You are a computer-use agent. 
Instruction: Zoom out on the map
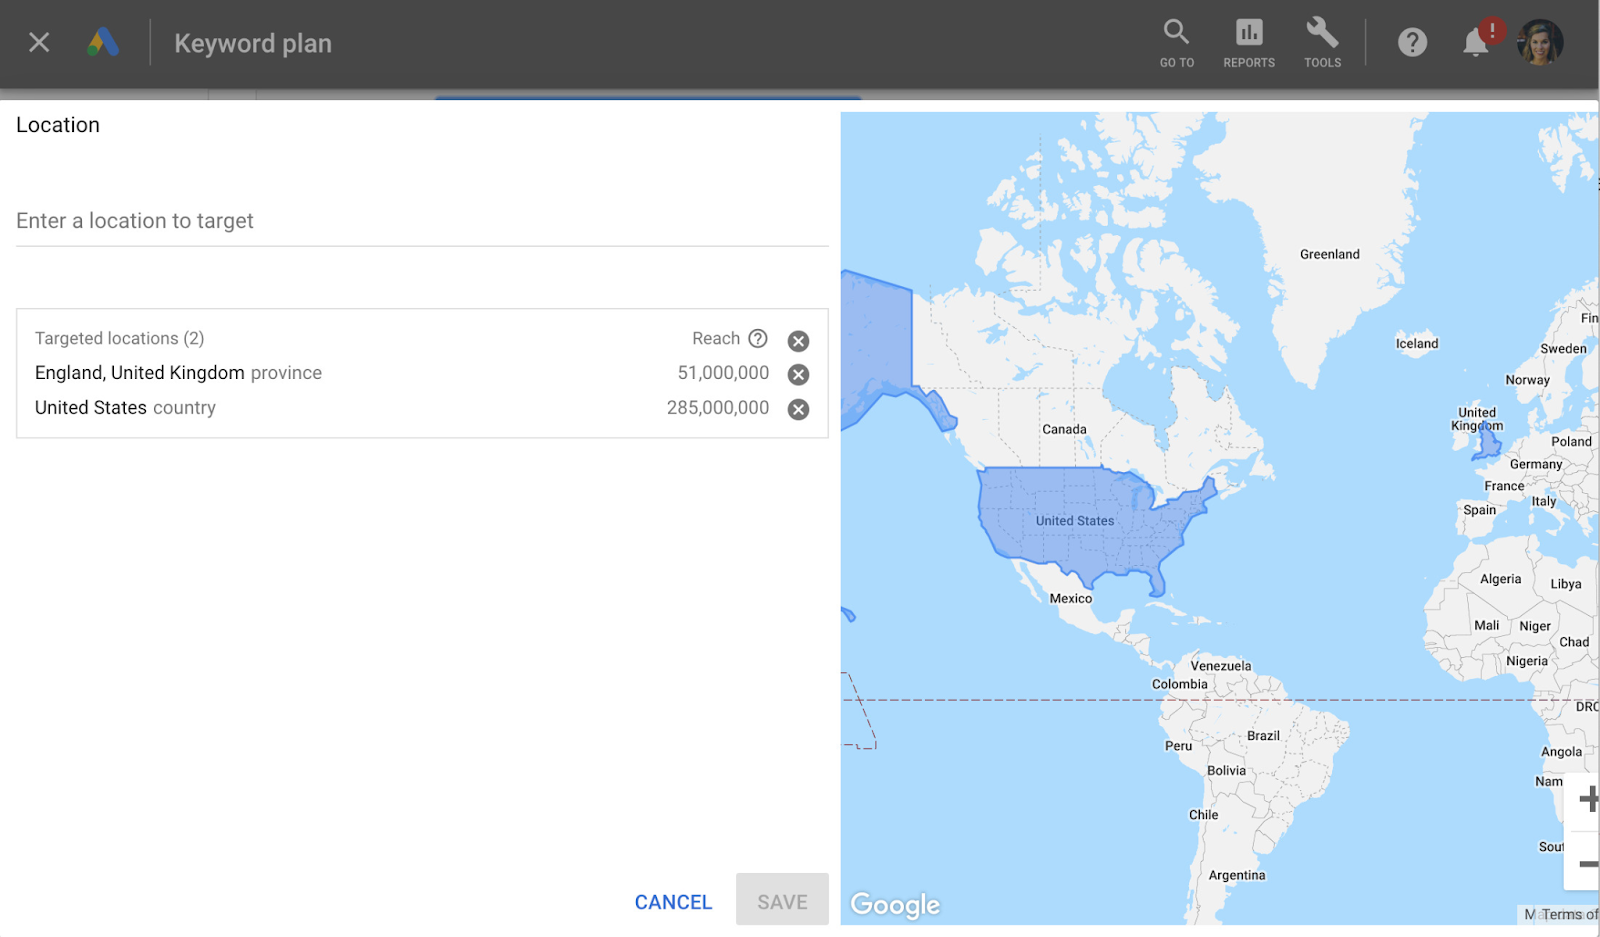[x=1586, y=863]
